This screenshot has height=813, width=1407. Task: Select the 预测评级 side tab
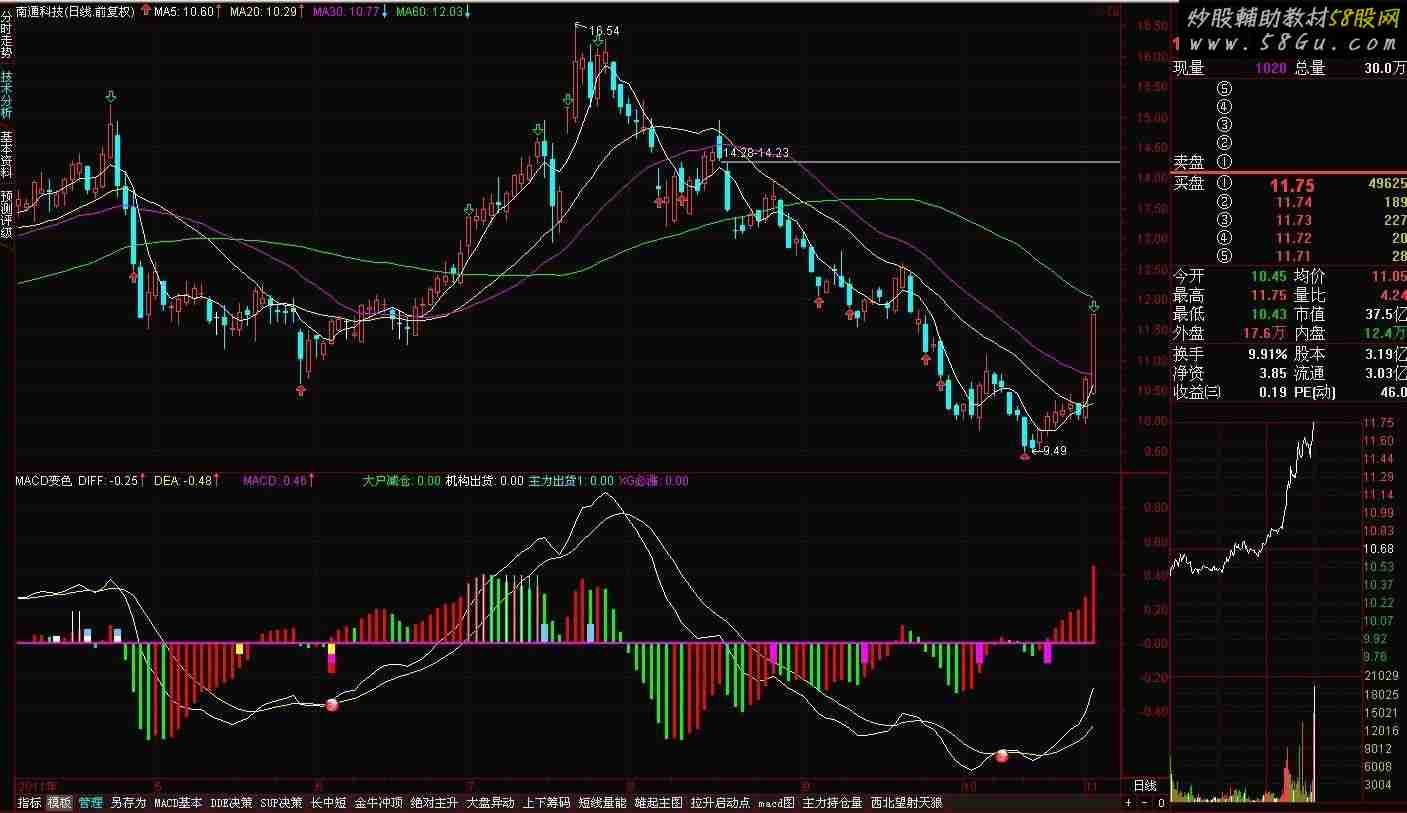[7, 214]
